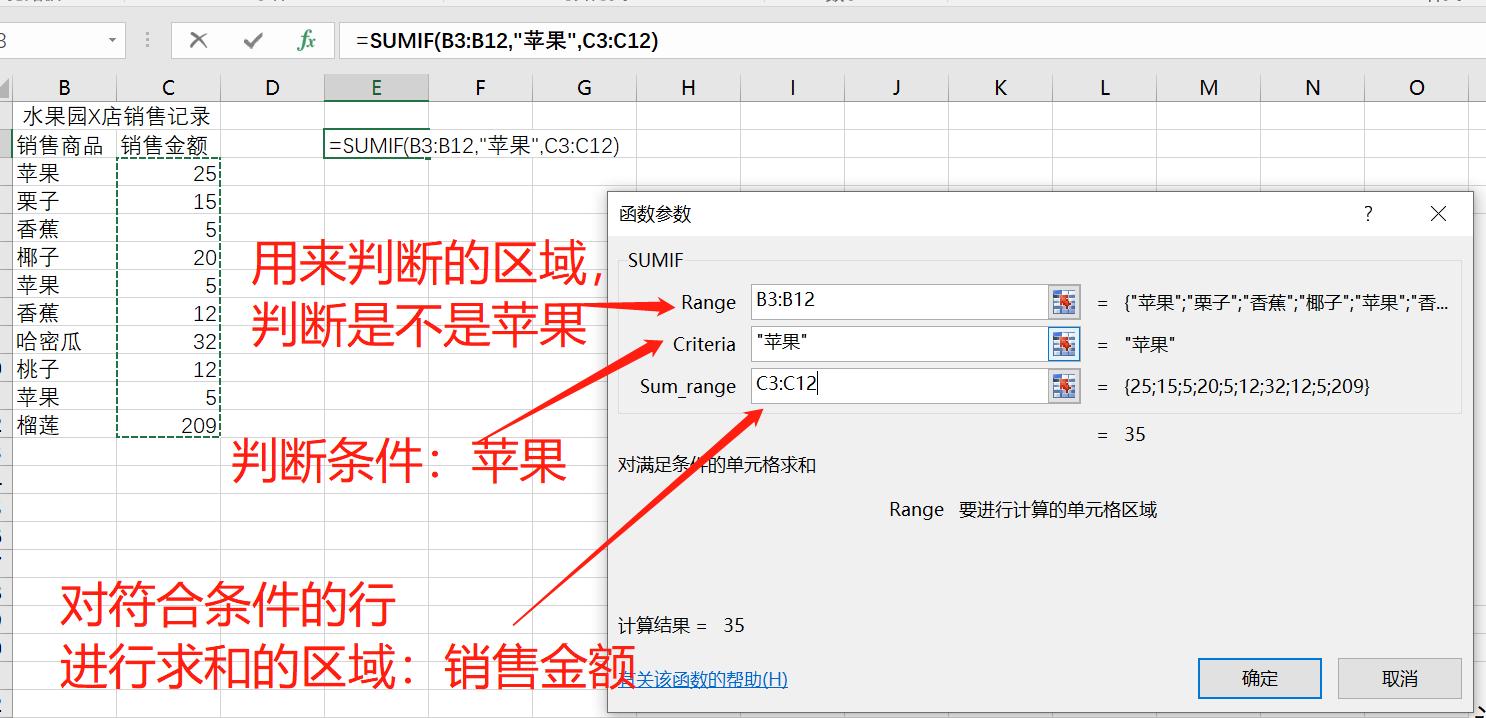Select the cell containing 水果园X店销售记录
The image size is (1486, 718).
tap(64, 115)
